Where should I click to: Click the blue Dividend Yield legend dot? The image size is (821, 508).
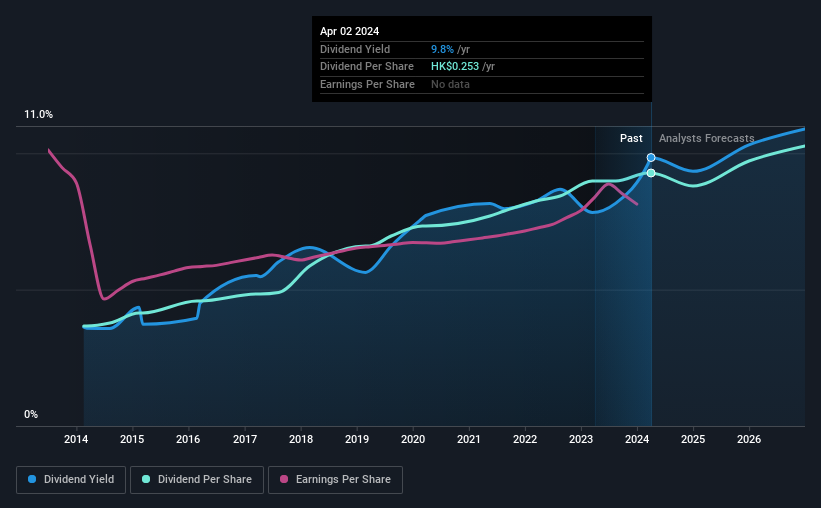32,479
